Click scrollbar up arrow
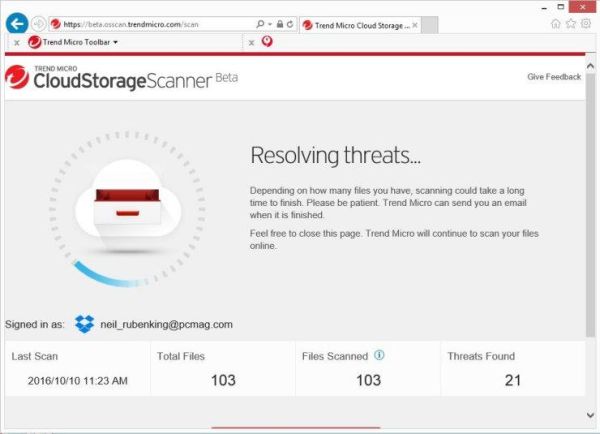The image size is (600, 434). [x=590, y=66]
